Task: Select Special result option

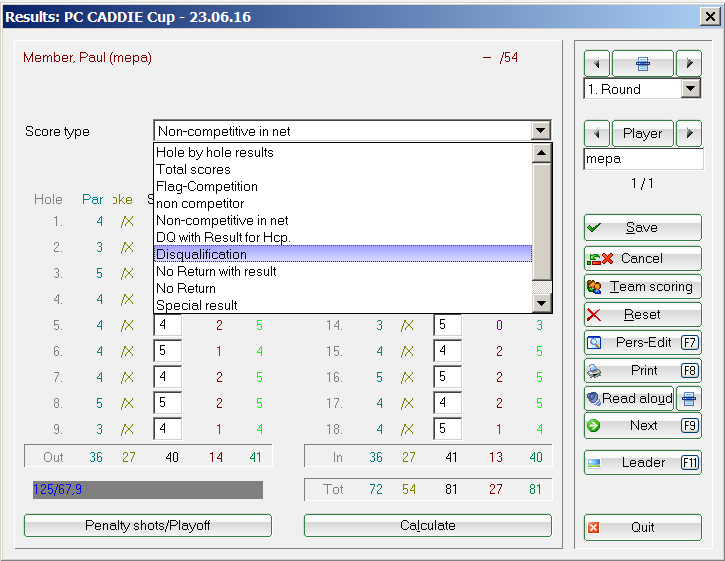Action: coord(343,305)
